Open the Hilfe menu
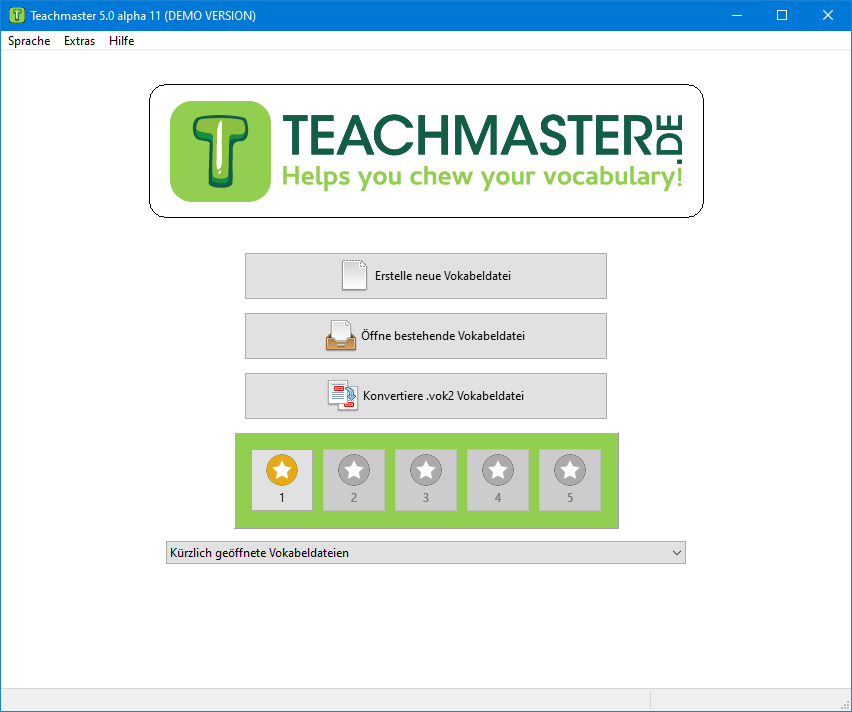 click(x=122, y=41)
